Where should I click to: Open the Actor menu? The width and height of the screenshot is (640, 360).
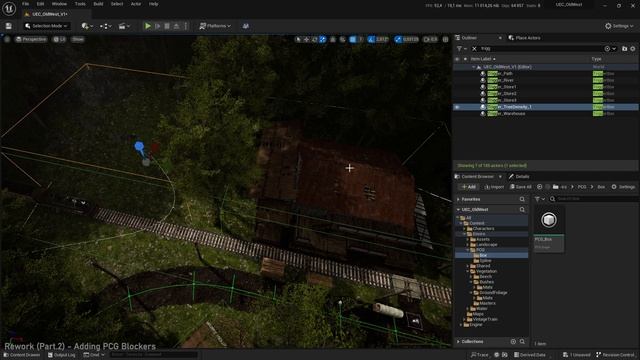136,4
